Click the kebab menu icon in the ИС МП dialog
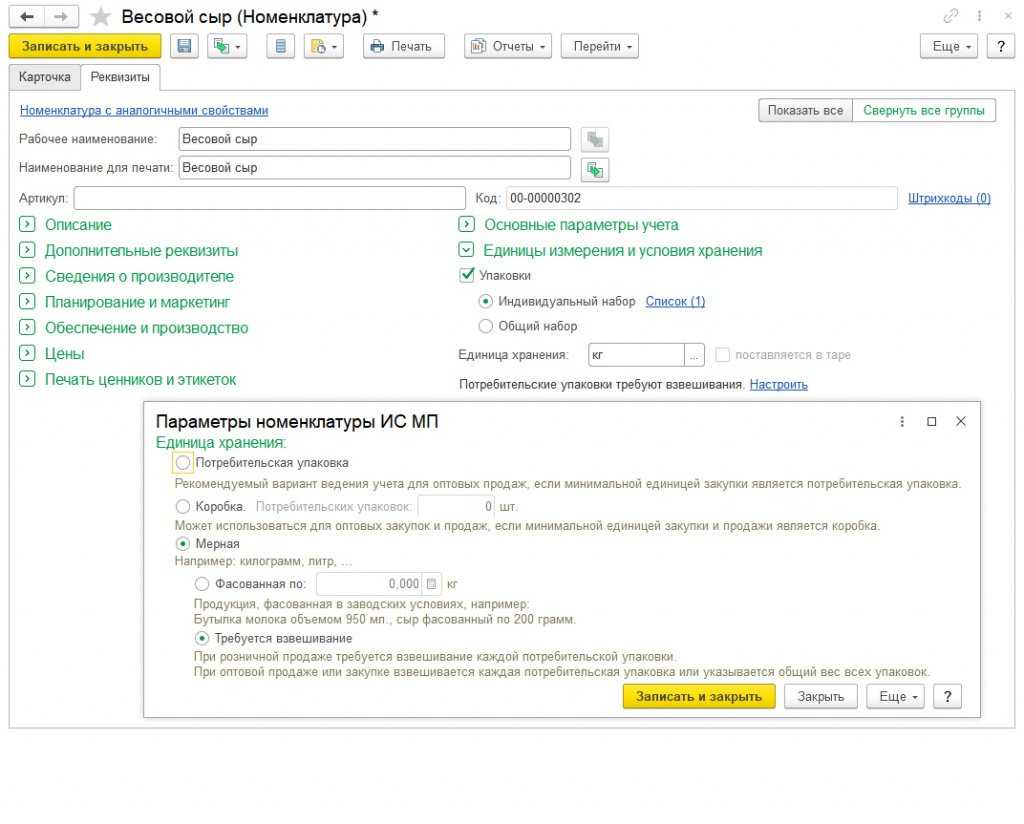The image size is (1024, 824). coord(902,422)
